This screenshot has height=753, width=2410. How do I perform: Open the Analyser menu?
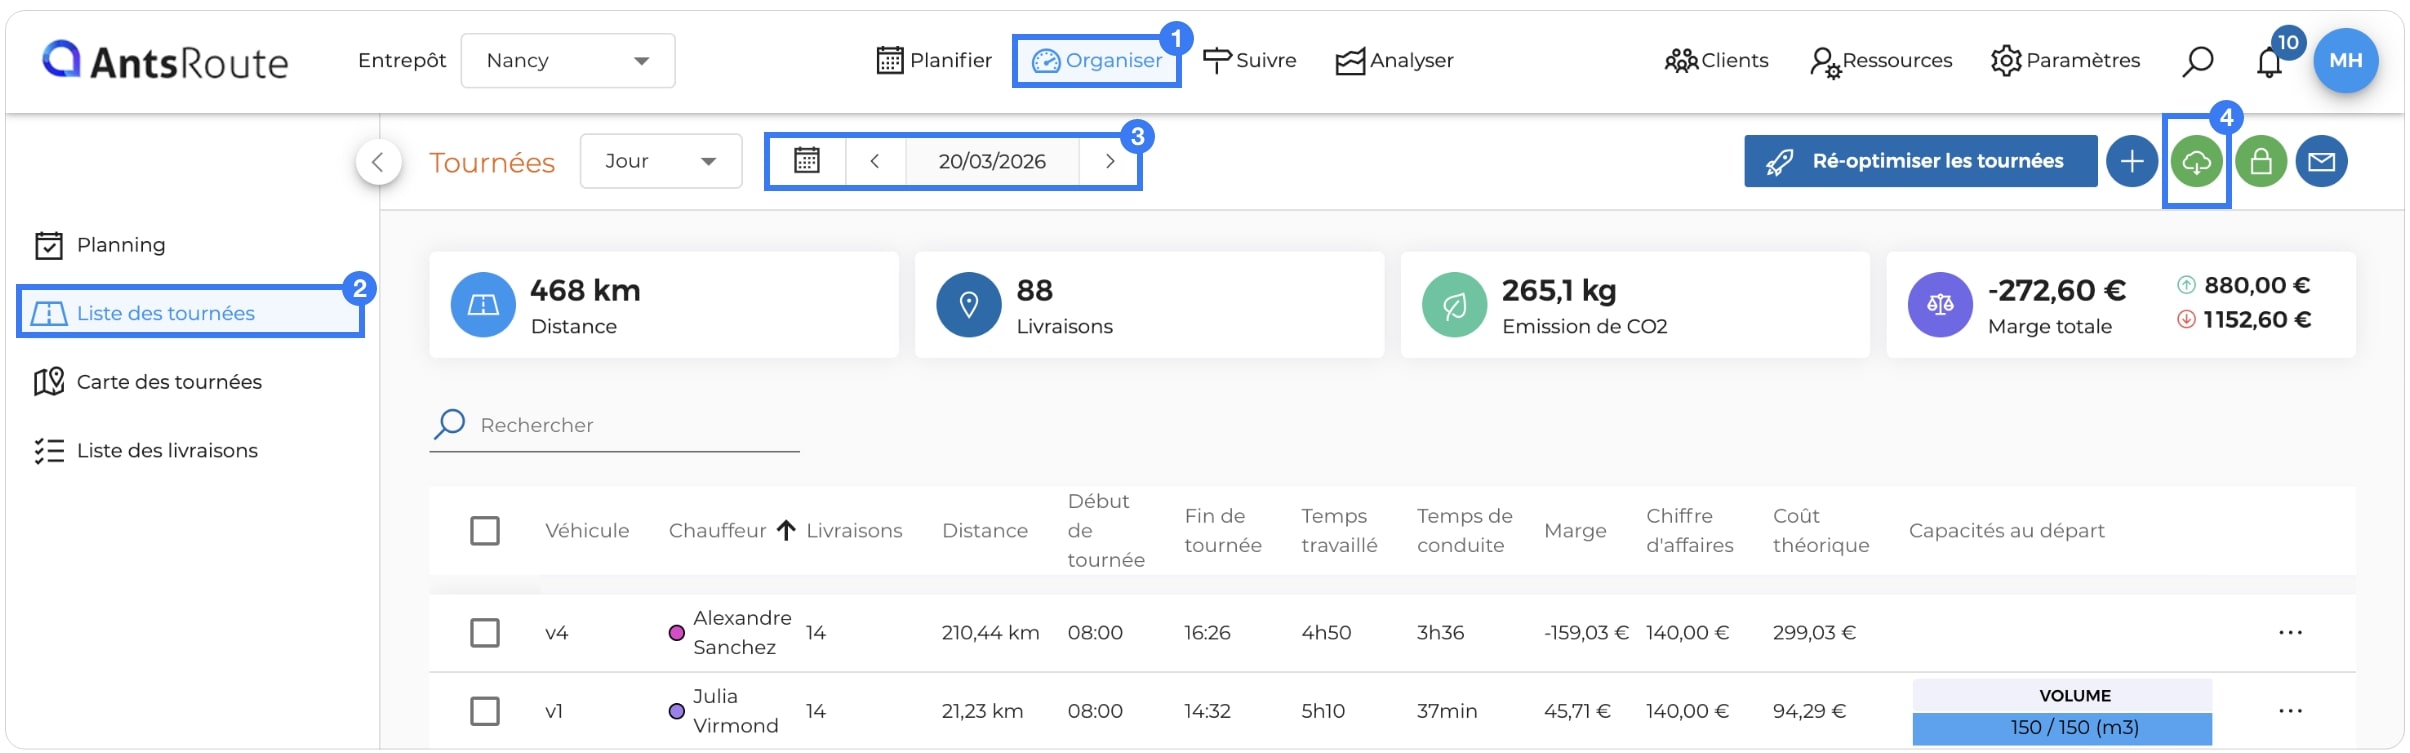pos(1394,61)
